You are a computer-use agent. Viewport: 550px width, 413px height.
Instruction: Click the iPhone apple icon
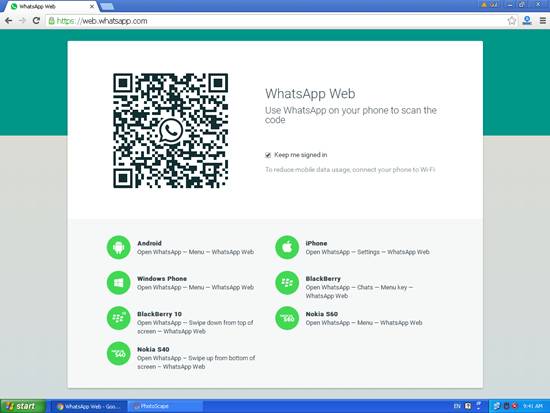[287, 247]
